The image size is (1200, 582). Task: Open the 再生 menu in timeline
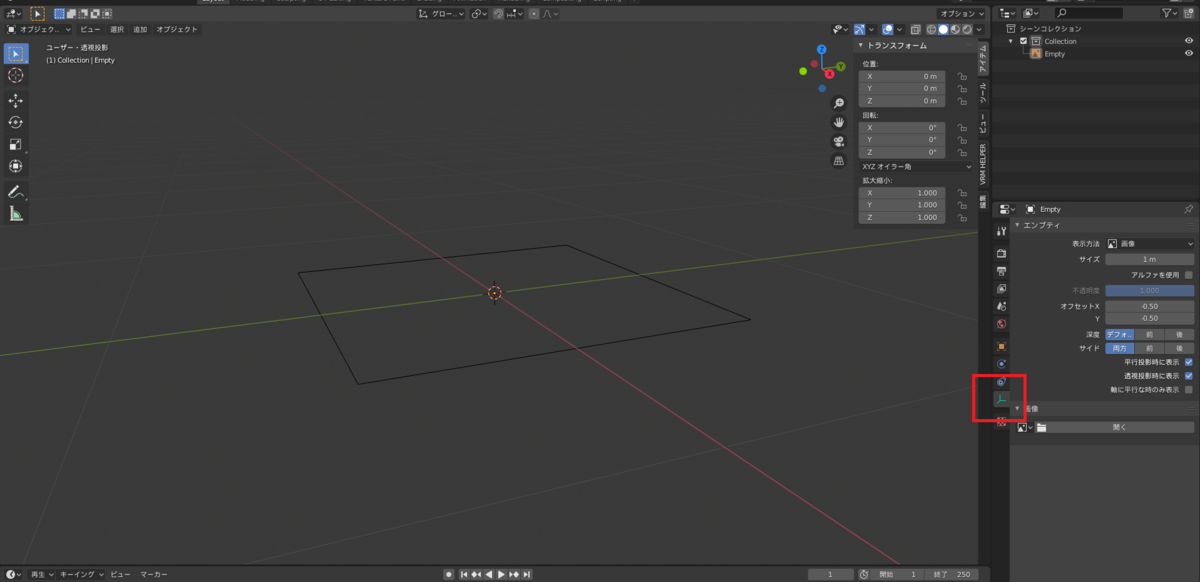pos(41,575)
